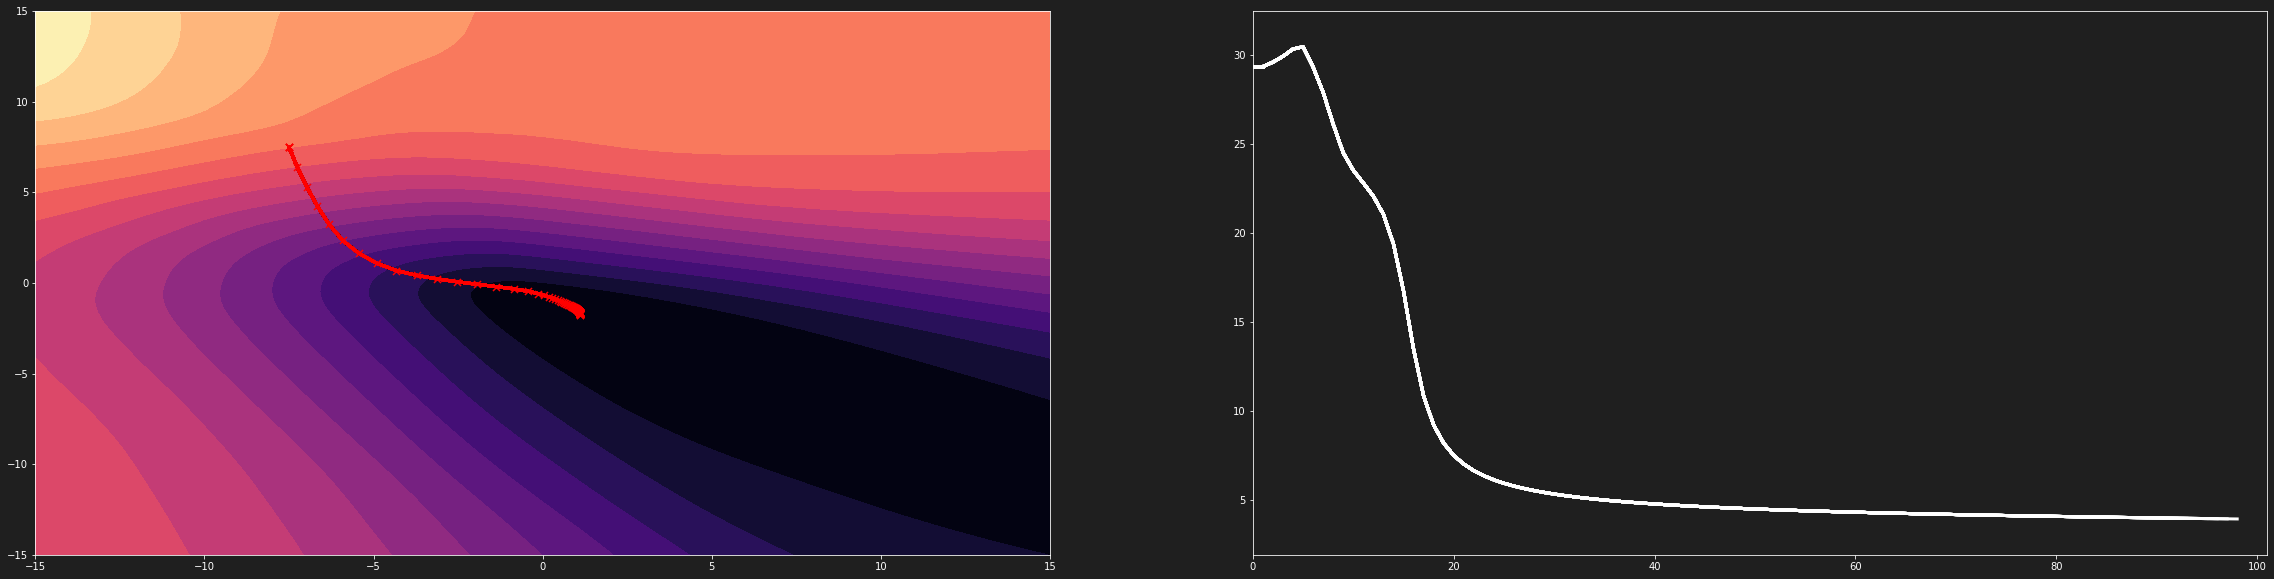Click the loss plot's x-axis tick label 80
2274x579 pixels.
[2056, 566]
